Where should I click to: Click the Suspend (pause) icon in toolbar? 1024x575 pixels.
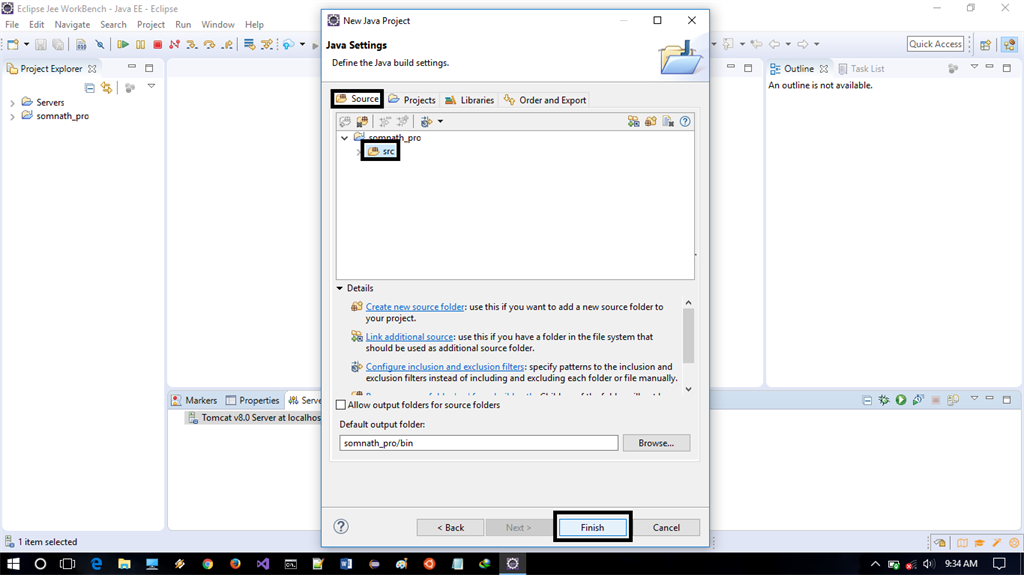(x=140, y=44)
